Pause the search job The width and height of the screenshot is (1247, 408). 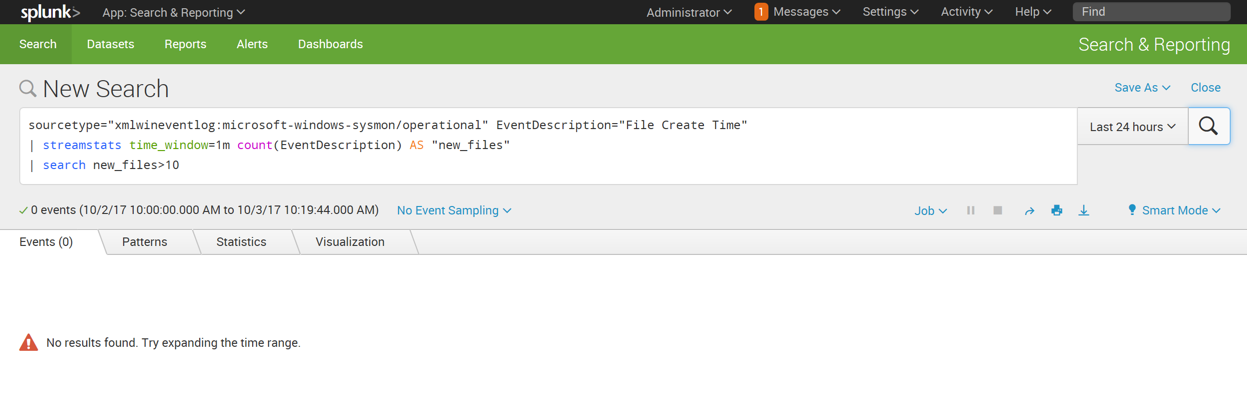pos(970,211)
